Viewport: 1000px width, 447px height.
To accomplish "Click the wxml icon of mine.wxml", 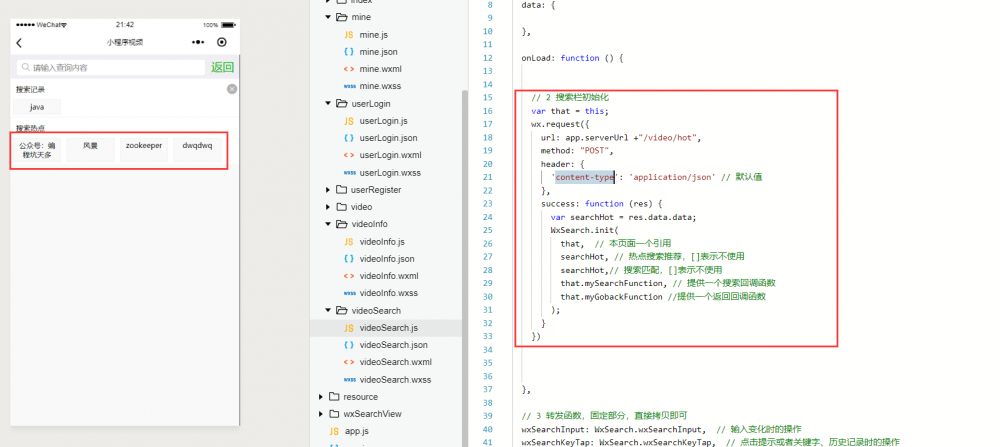I will (349, 69).
